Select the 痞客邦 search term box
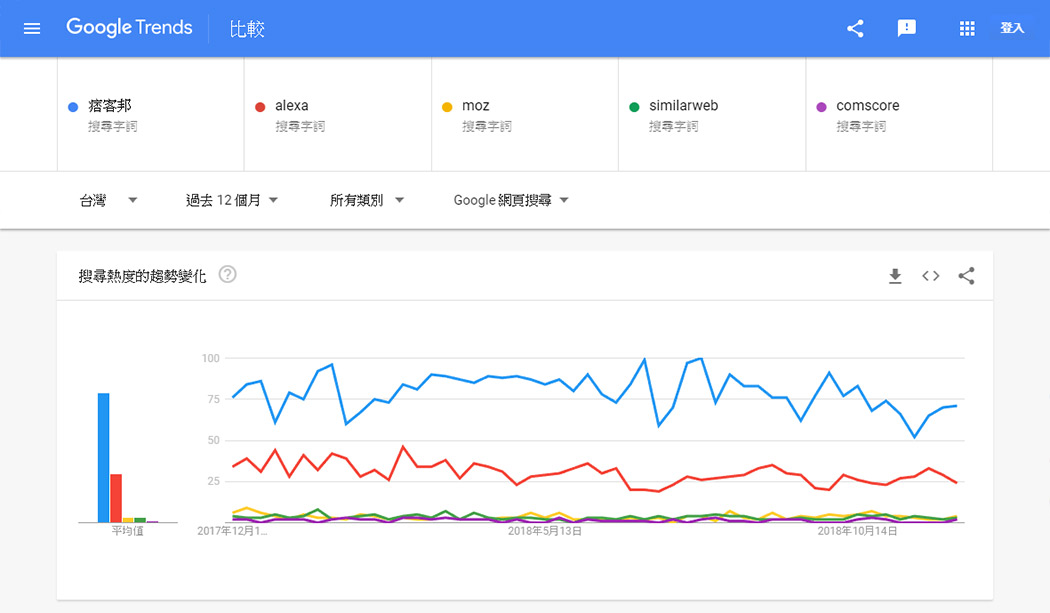Screen dimensions: 1050x613 coord(150,114)
